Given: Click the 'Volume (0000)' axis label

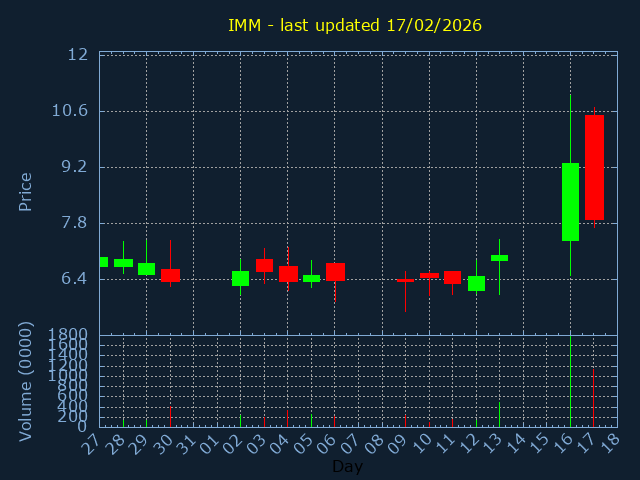Looking at the screenshot, I should point(26,381).
